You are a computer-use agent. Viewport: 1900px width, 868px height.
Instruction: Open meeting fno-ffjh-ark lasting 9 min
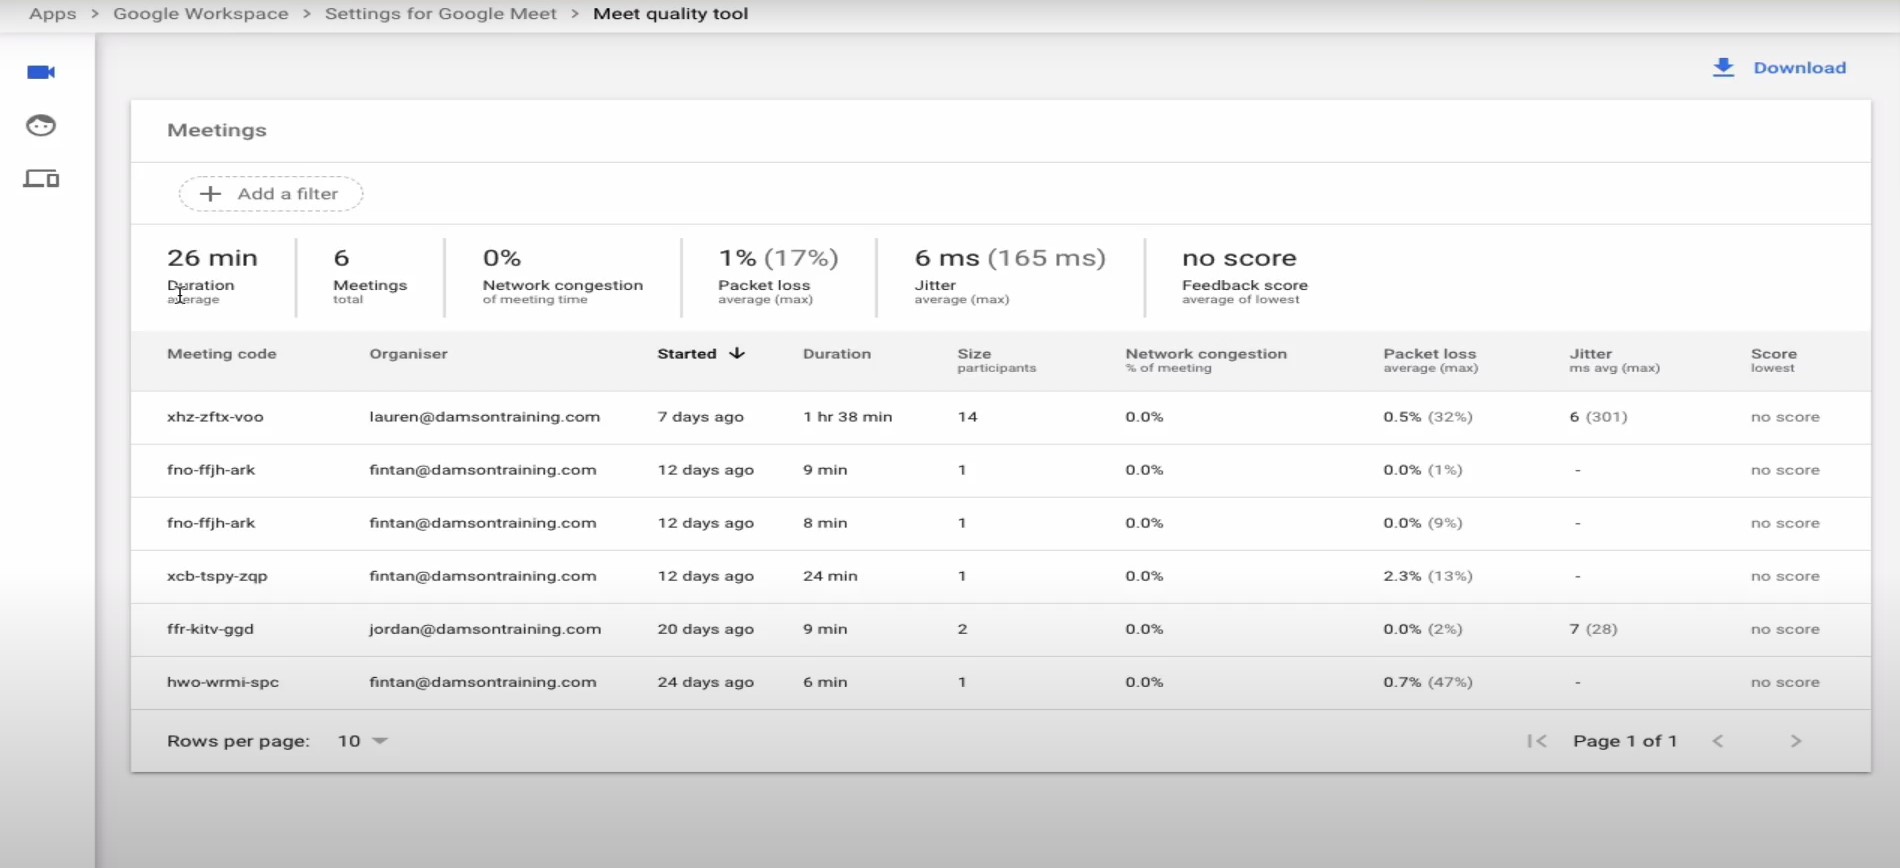(211, 470)
